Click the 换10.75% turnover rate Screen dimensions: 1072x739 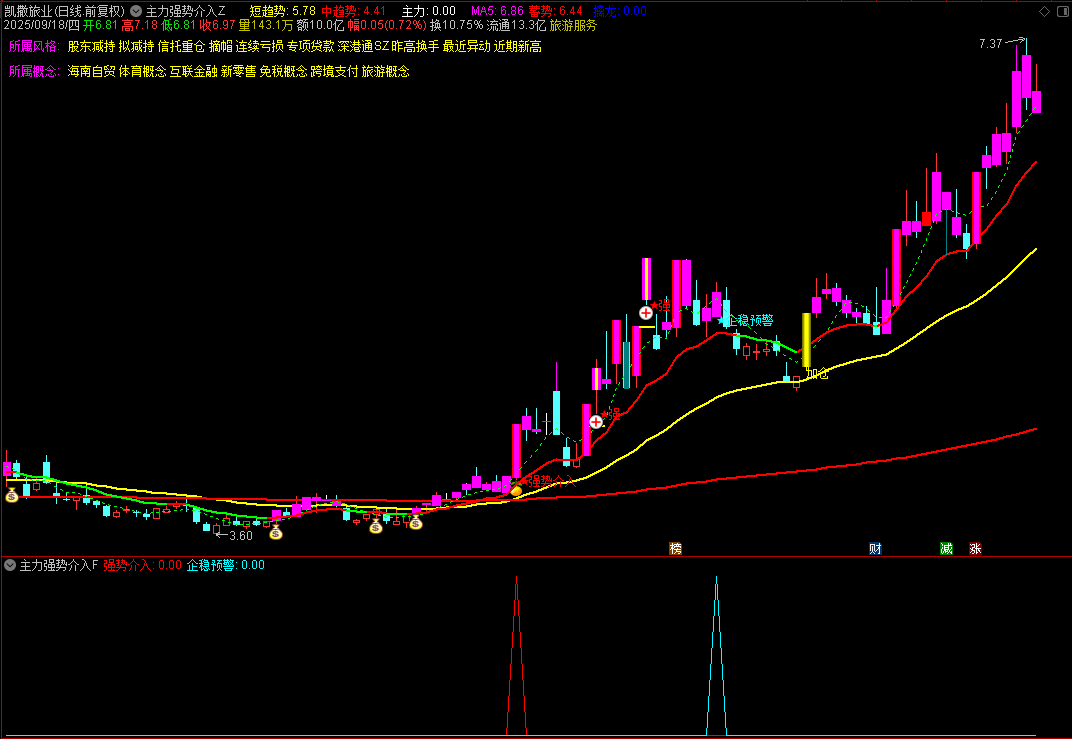[x=457, y=26]
